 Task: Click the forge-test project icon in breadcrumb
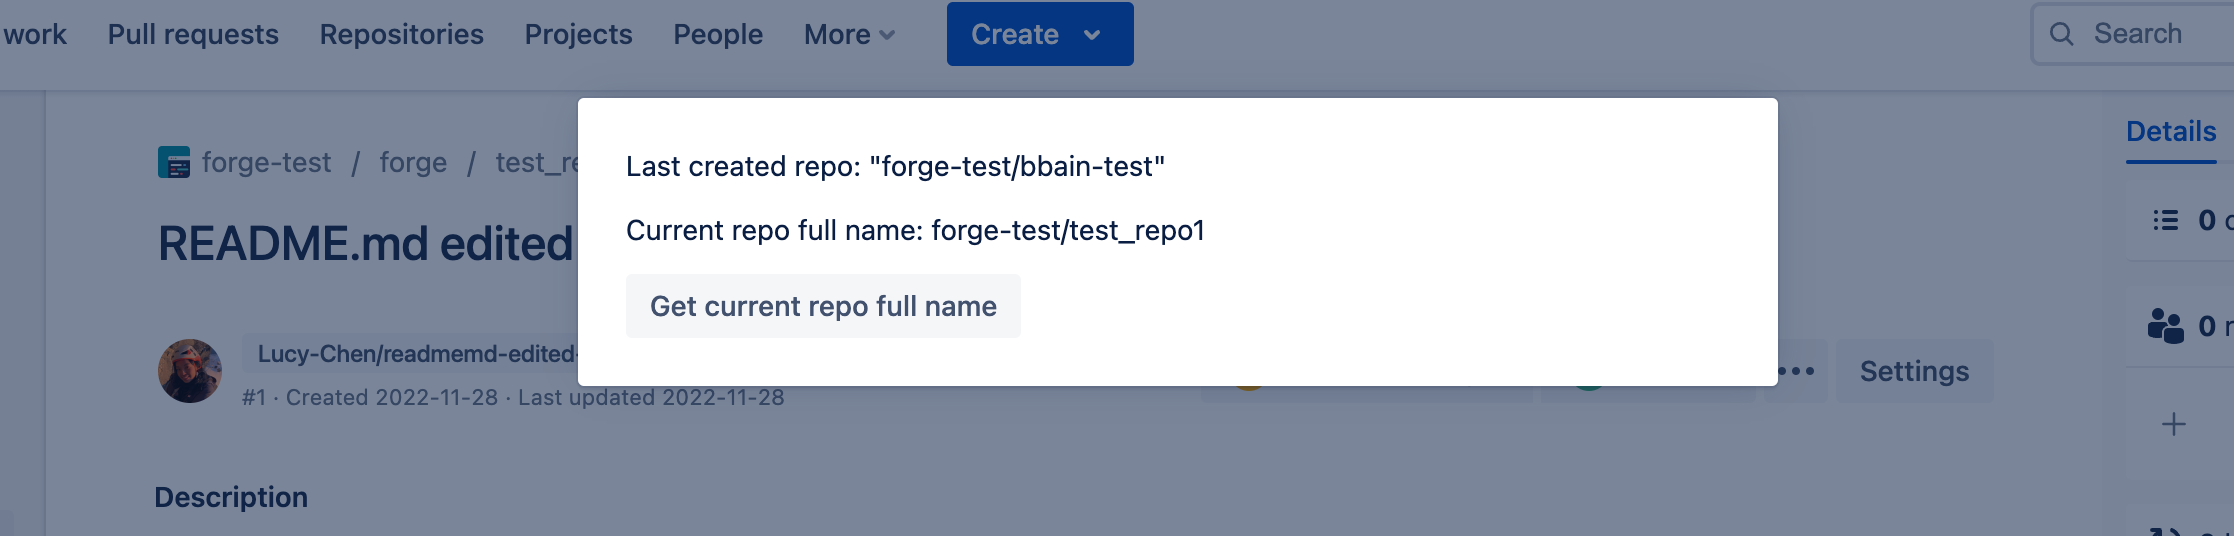(x=174, y=162)
